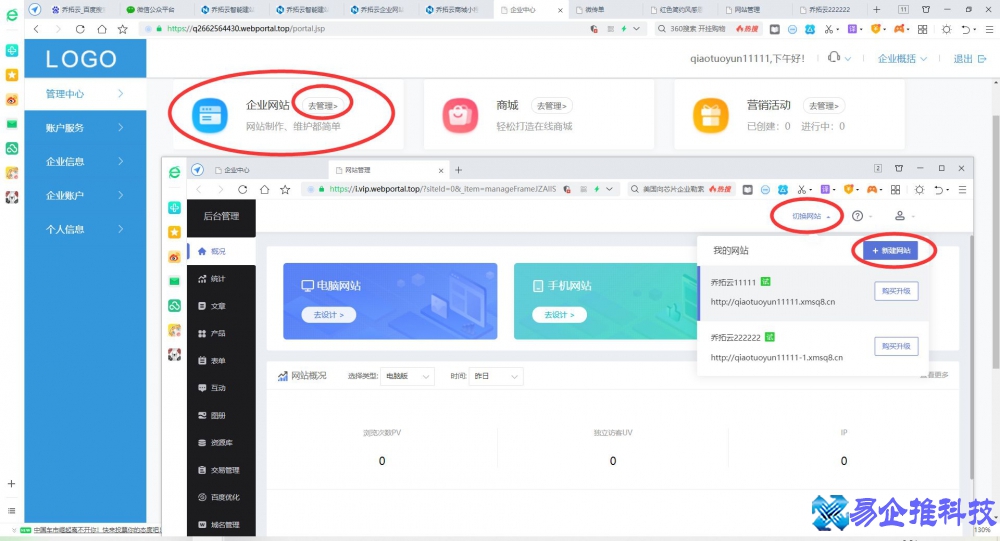Click inner browser reload icon
Image resolution: width=1000 pixels, height=541 pixels.
[x=242, y=189]
